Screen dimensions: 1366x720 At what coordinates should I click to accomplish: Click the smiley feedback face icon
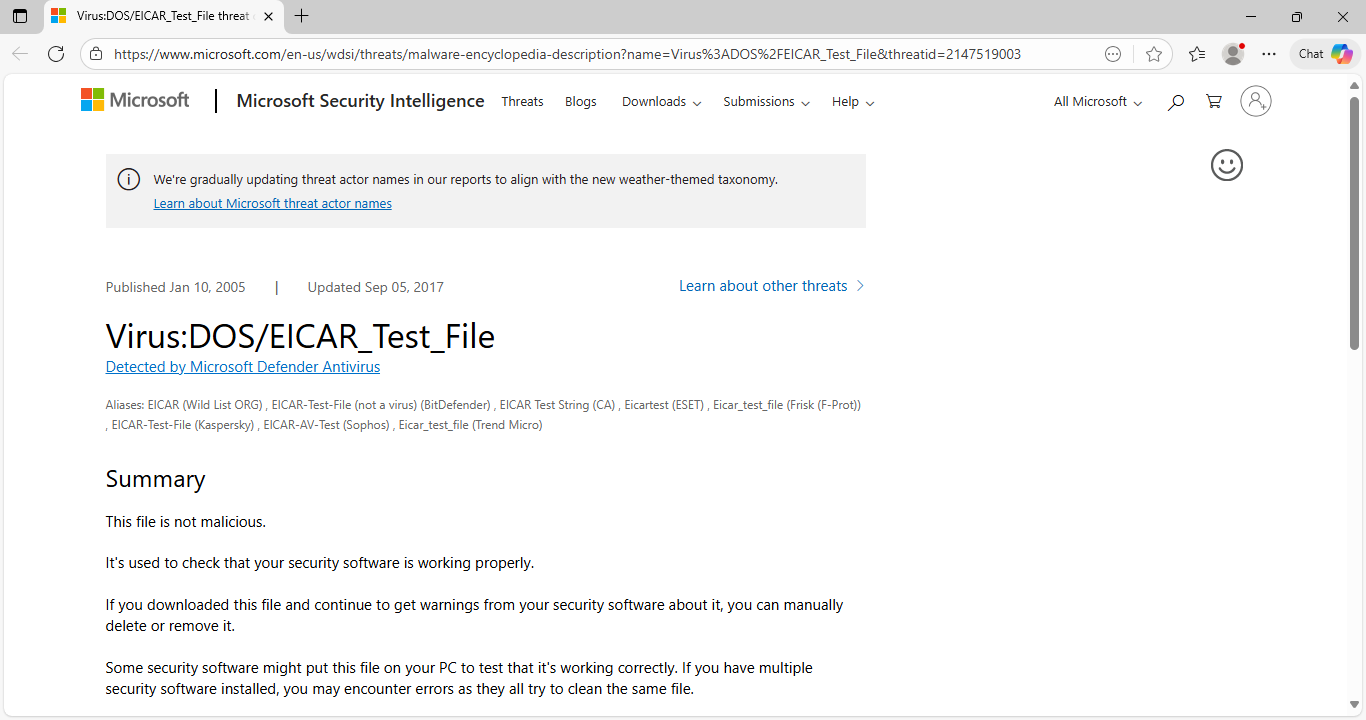pos(1226,165)
